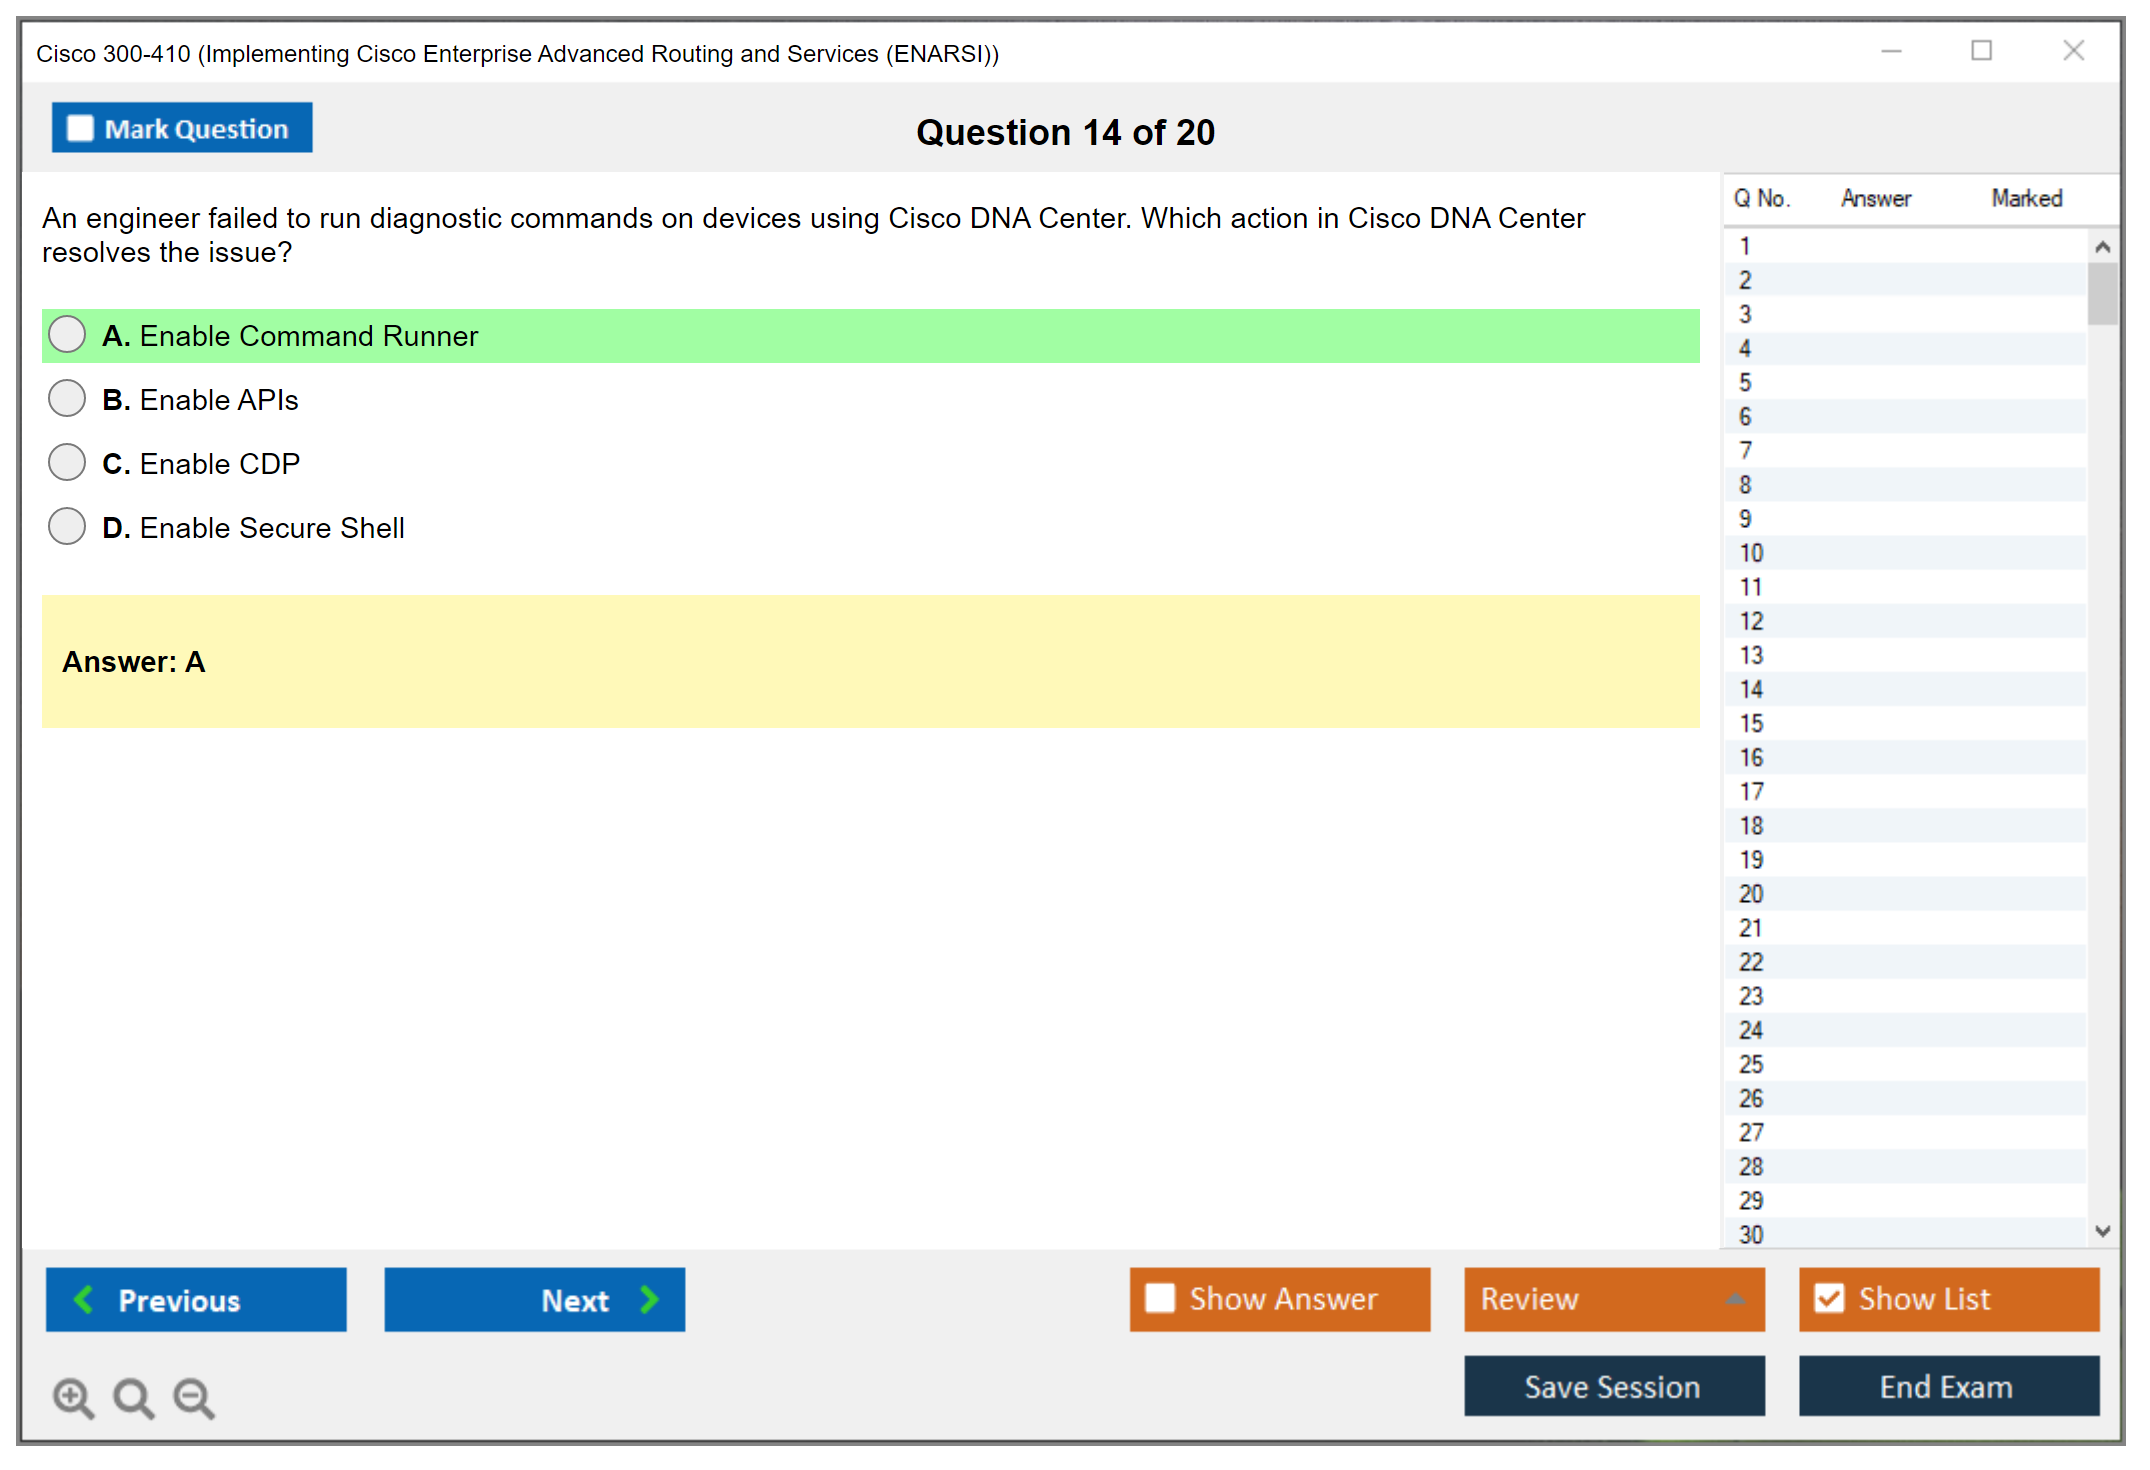2150x1470 pixels.
Task: Click the green right arrow on Next
Action: tap(649, 1300)
